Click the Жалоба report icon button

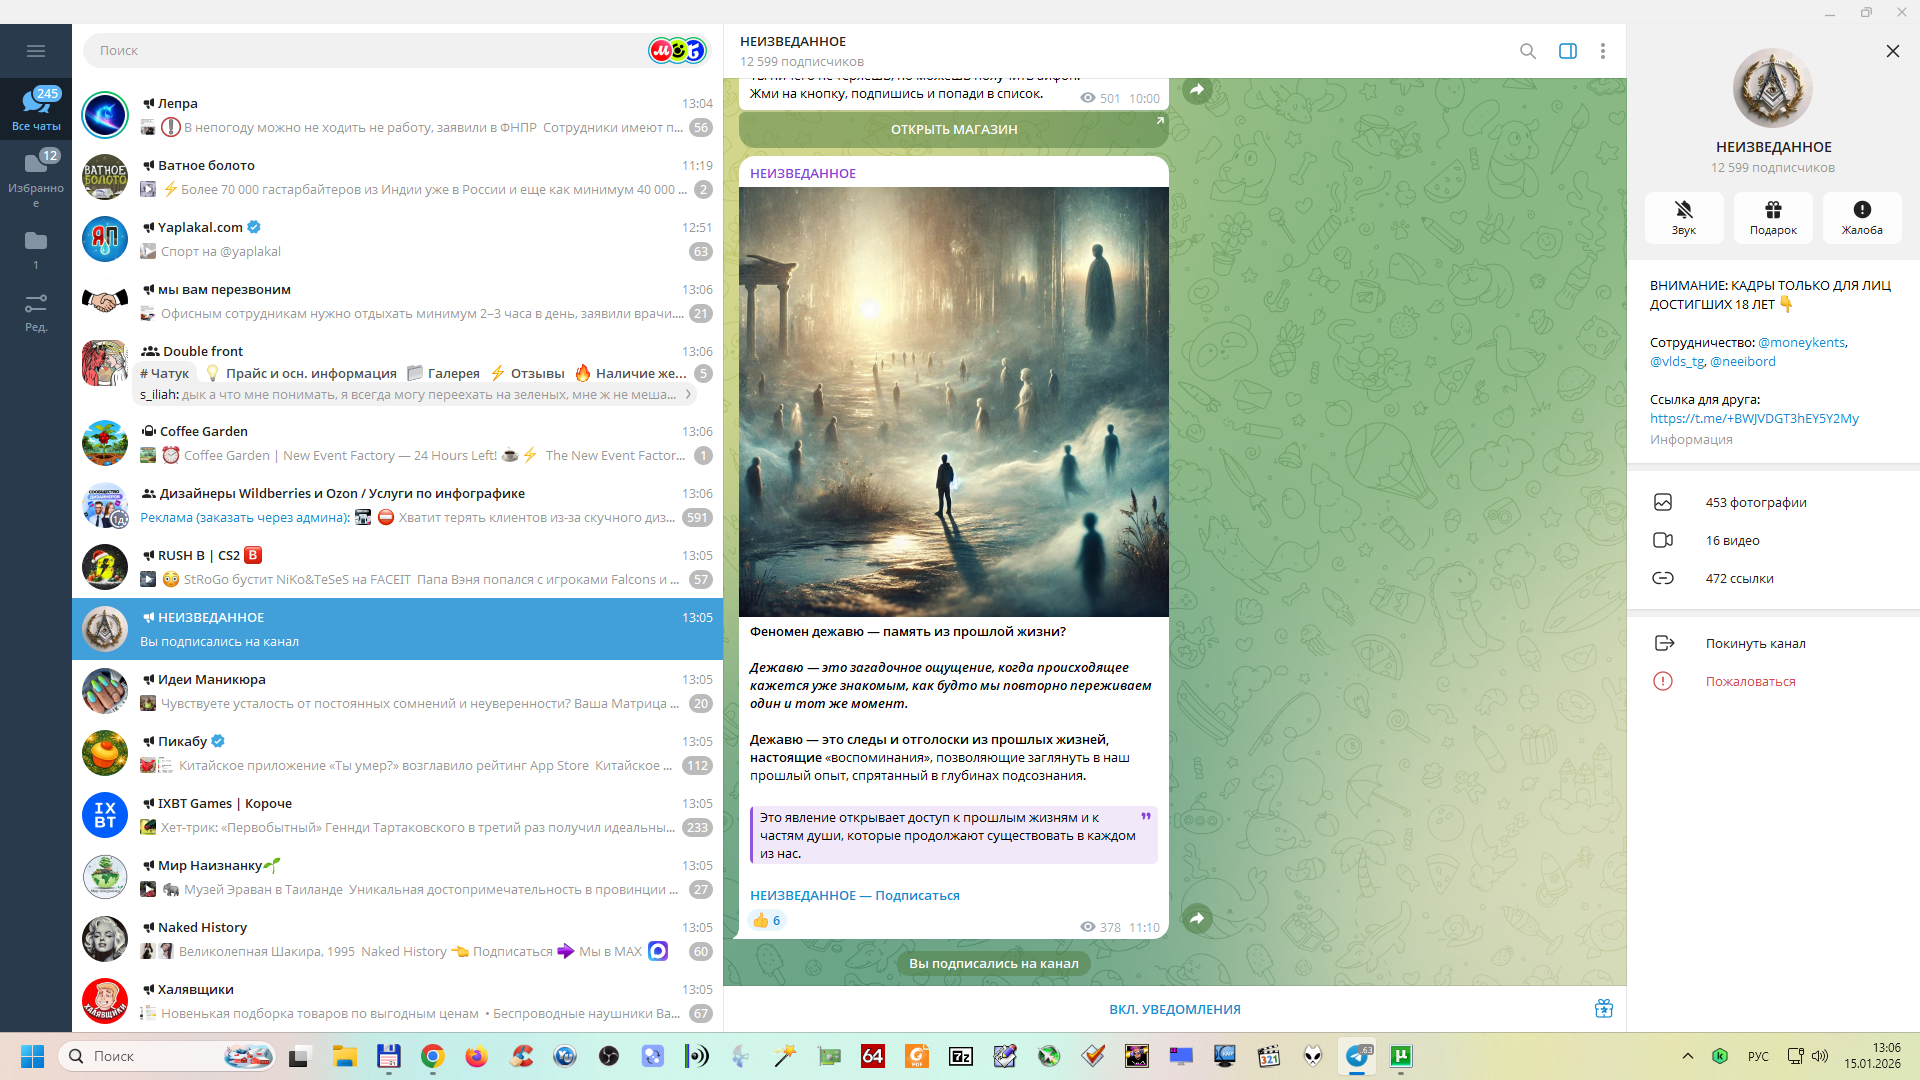(x=1861, y=217)
